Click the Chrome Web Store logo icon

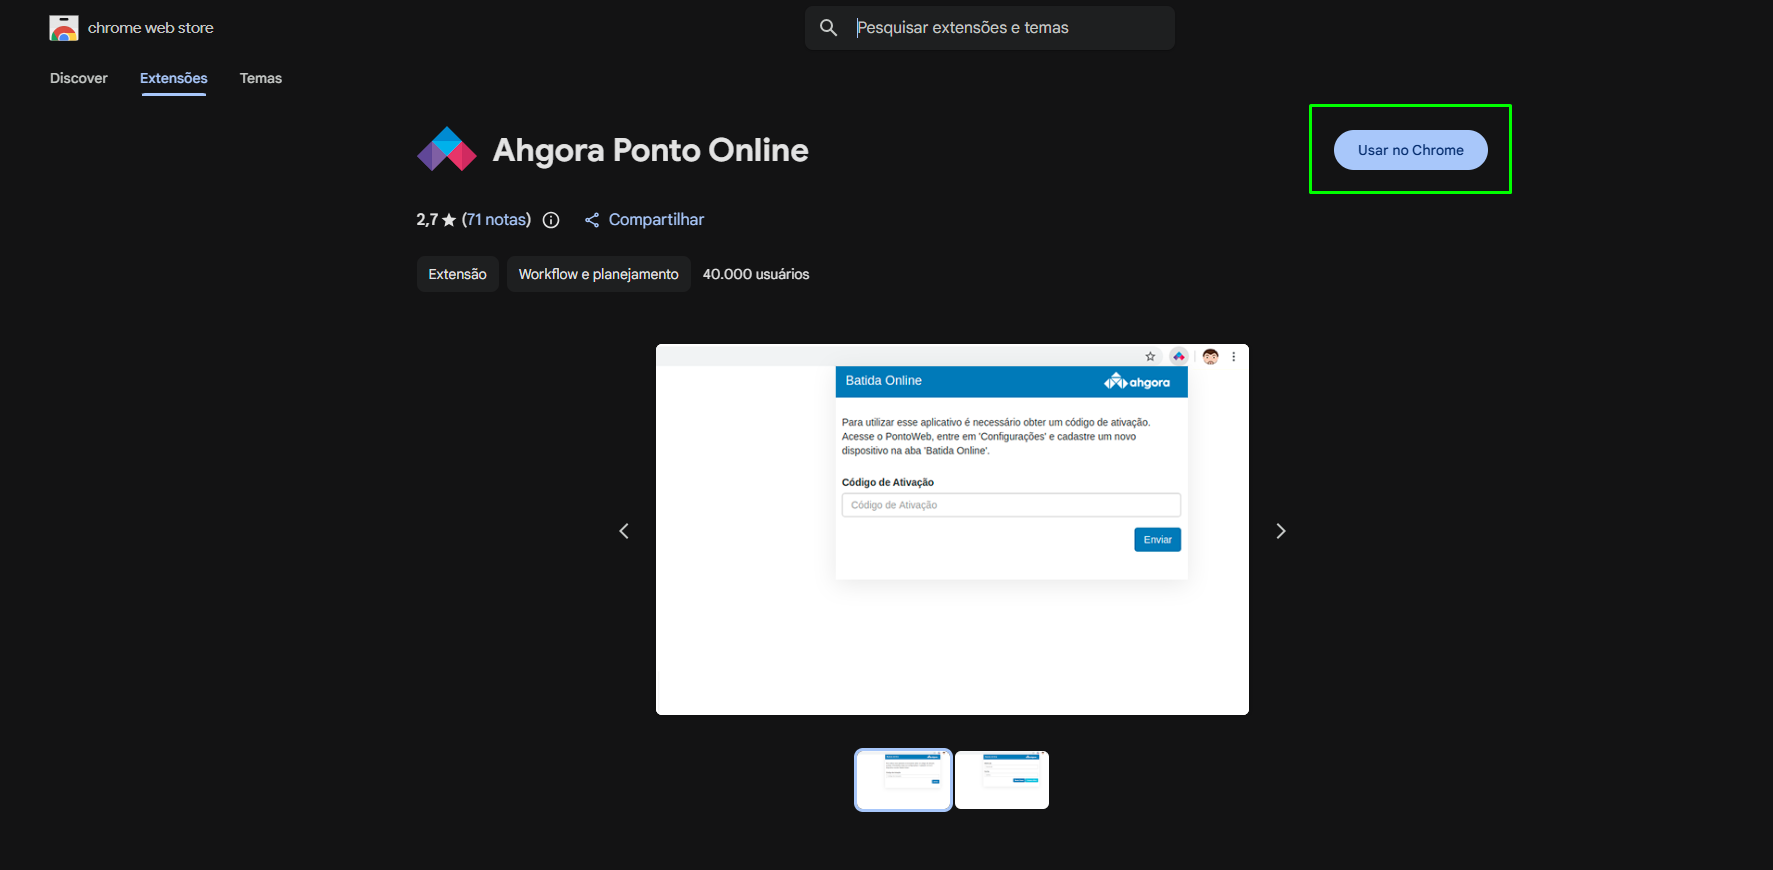pyautogui.click(x=64, y=28)
